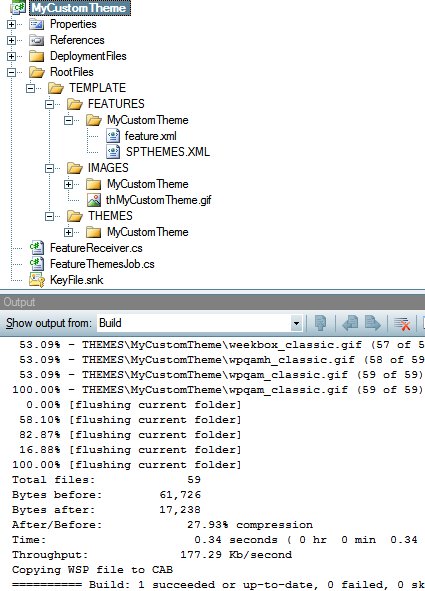This screenshot has width=425, height=591.
Task: Click the FEATURES open folder icon
Action: coord(75,104)
